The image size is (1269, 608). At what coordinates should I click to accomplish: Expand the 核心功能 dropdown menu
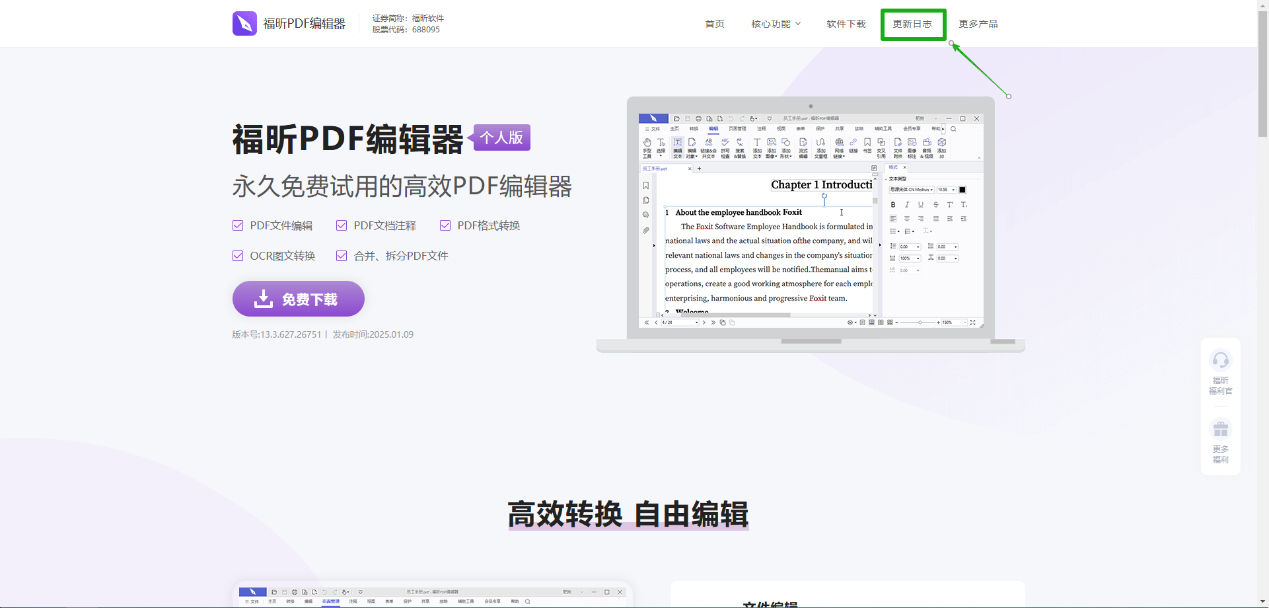click(x=776, y=24)
